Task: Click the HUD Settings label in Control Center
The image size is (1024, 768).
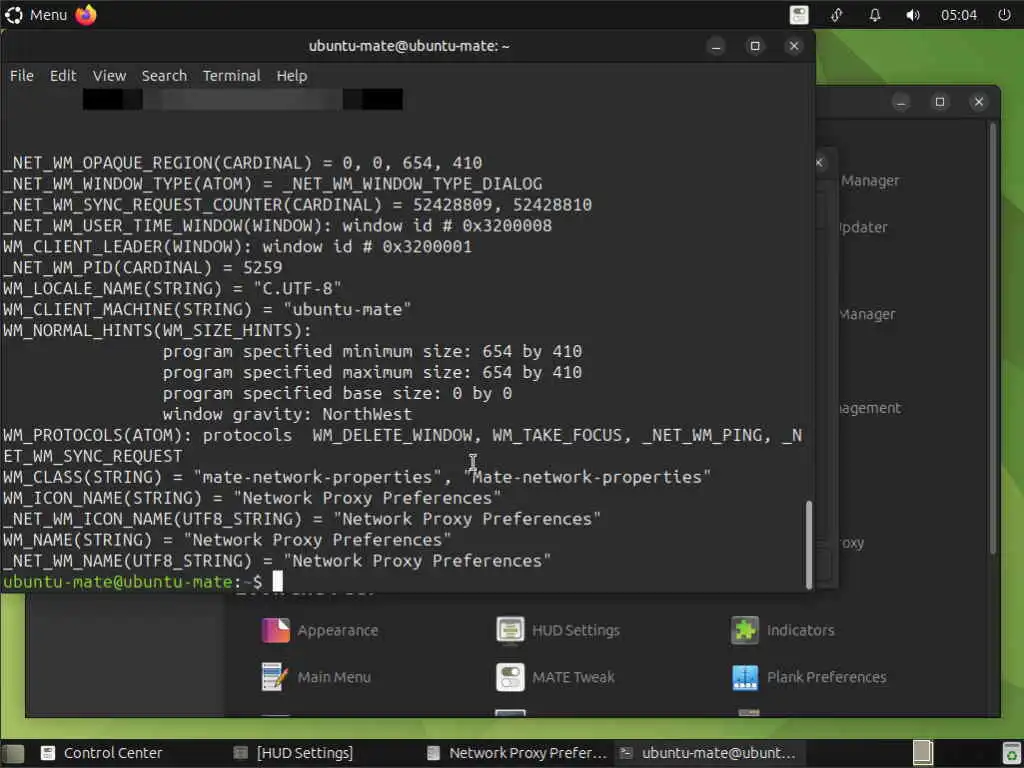Action: tap(575, 630)
